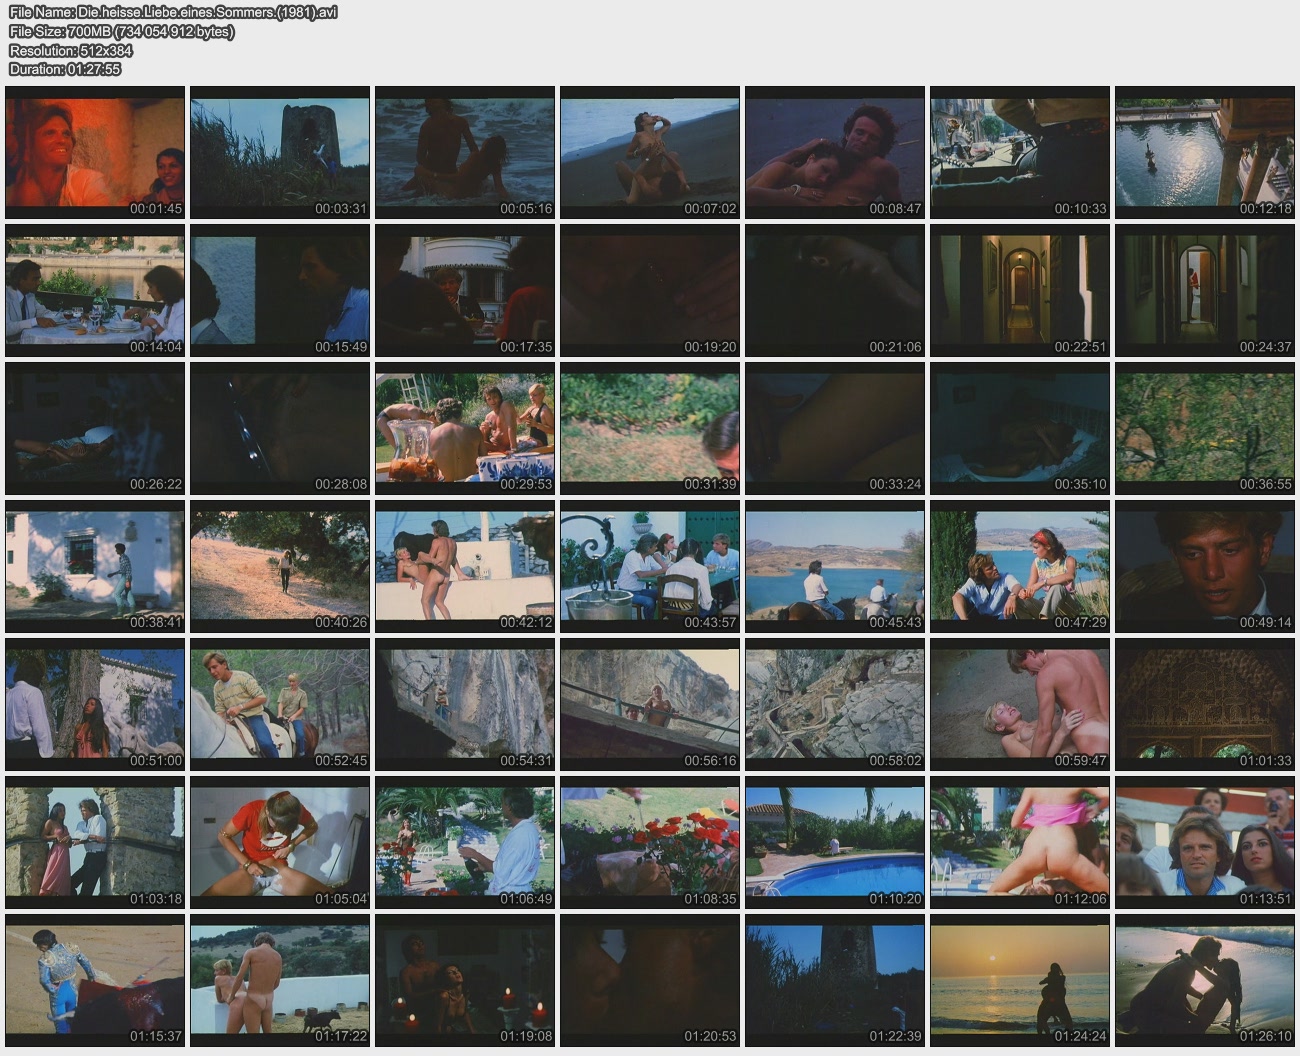Click the outdoor cafe thumbnail at 00:43:57
This screenshot has height=1056, width=1300.
pos(650,566)
